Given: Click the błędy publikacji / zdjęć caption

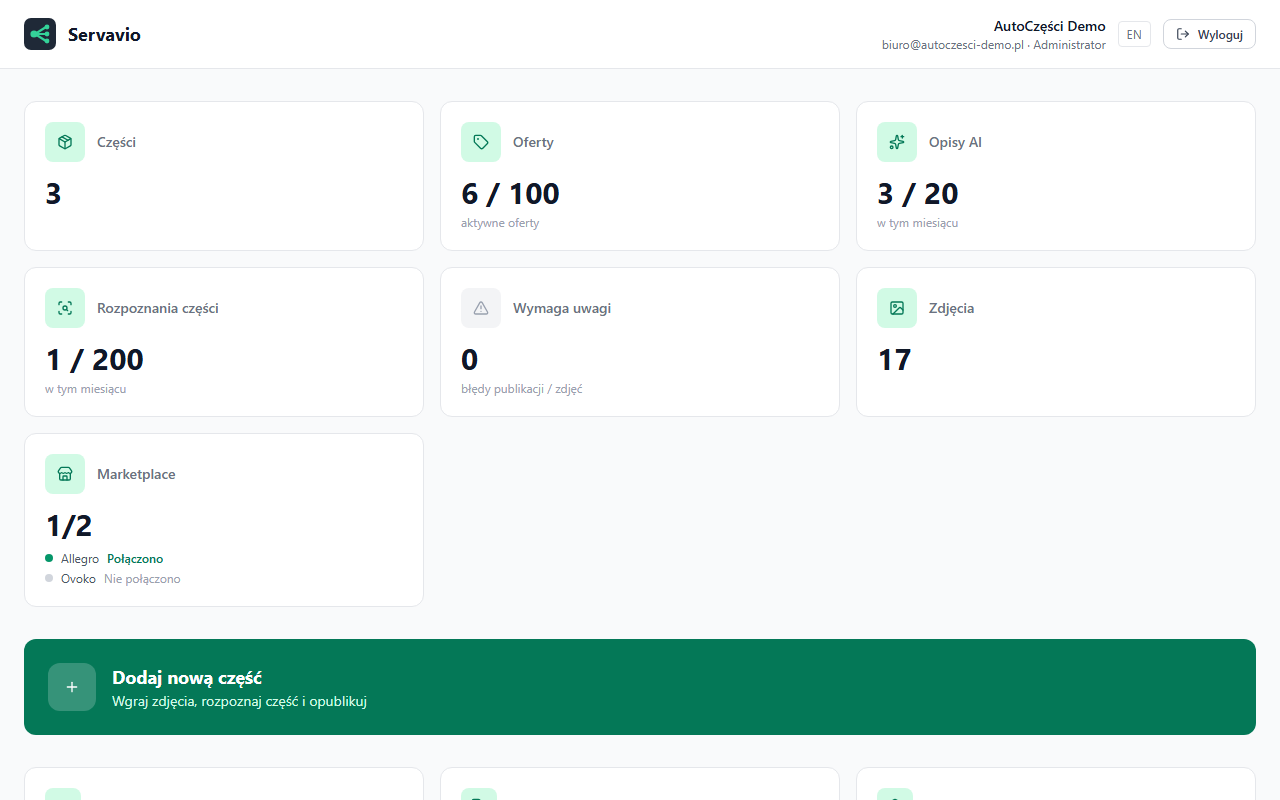Looking at the screenshot, I should (522, 389).
